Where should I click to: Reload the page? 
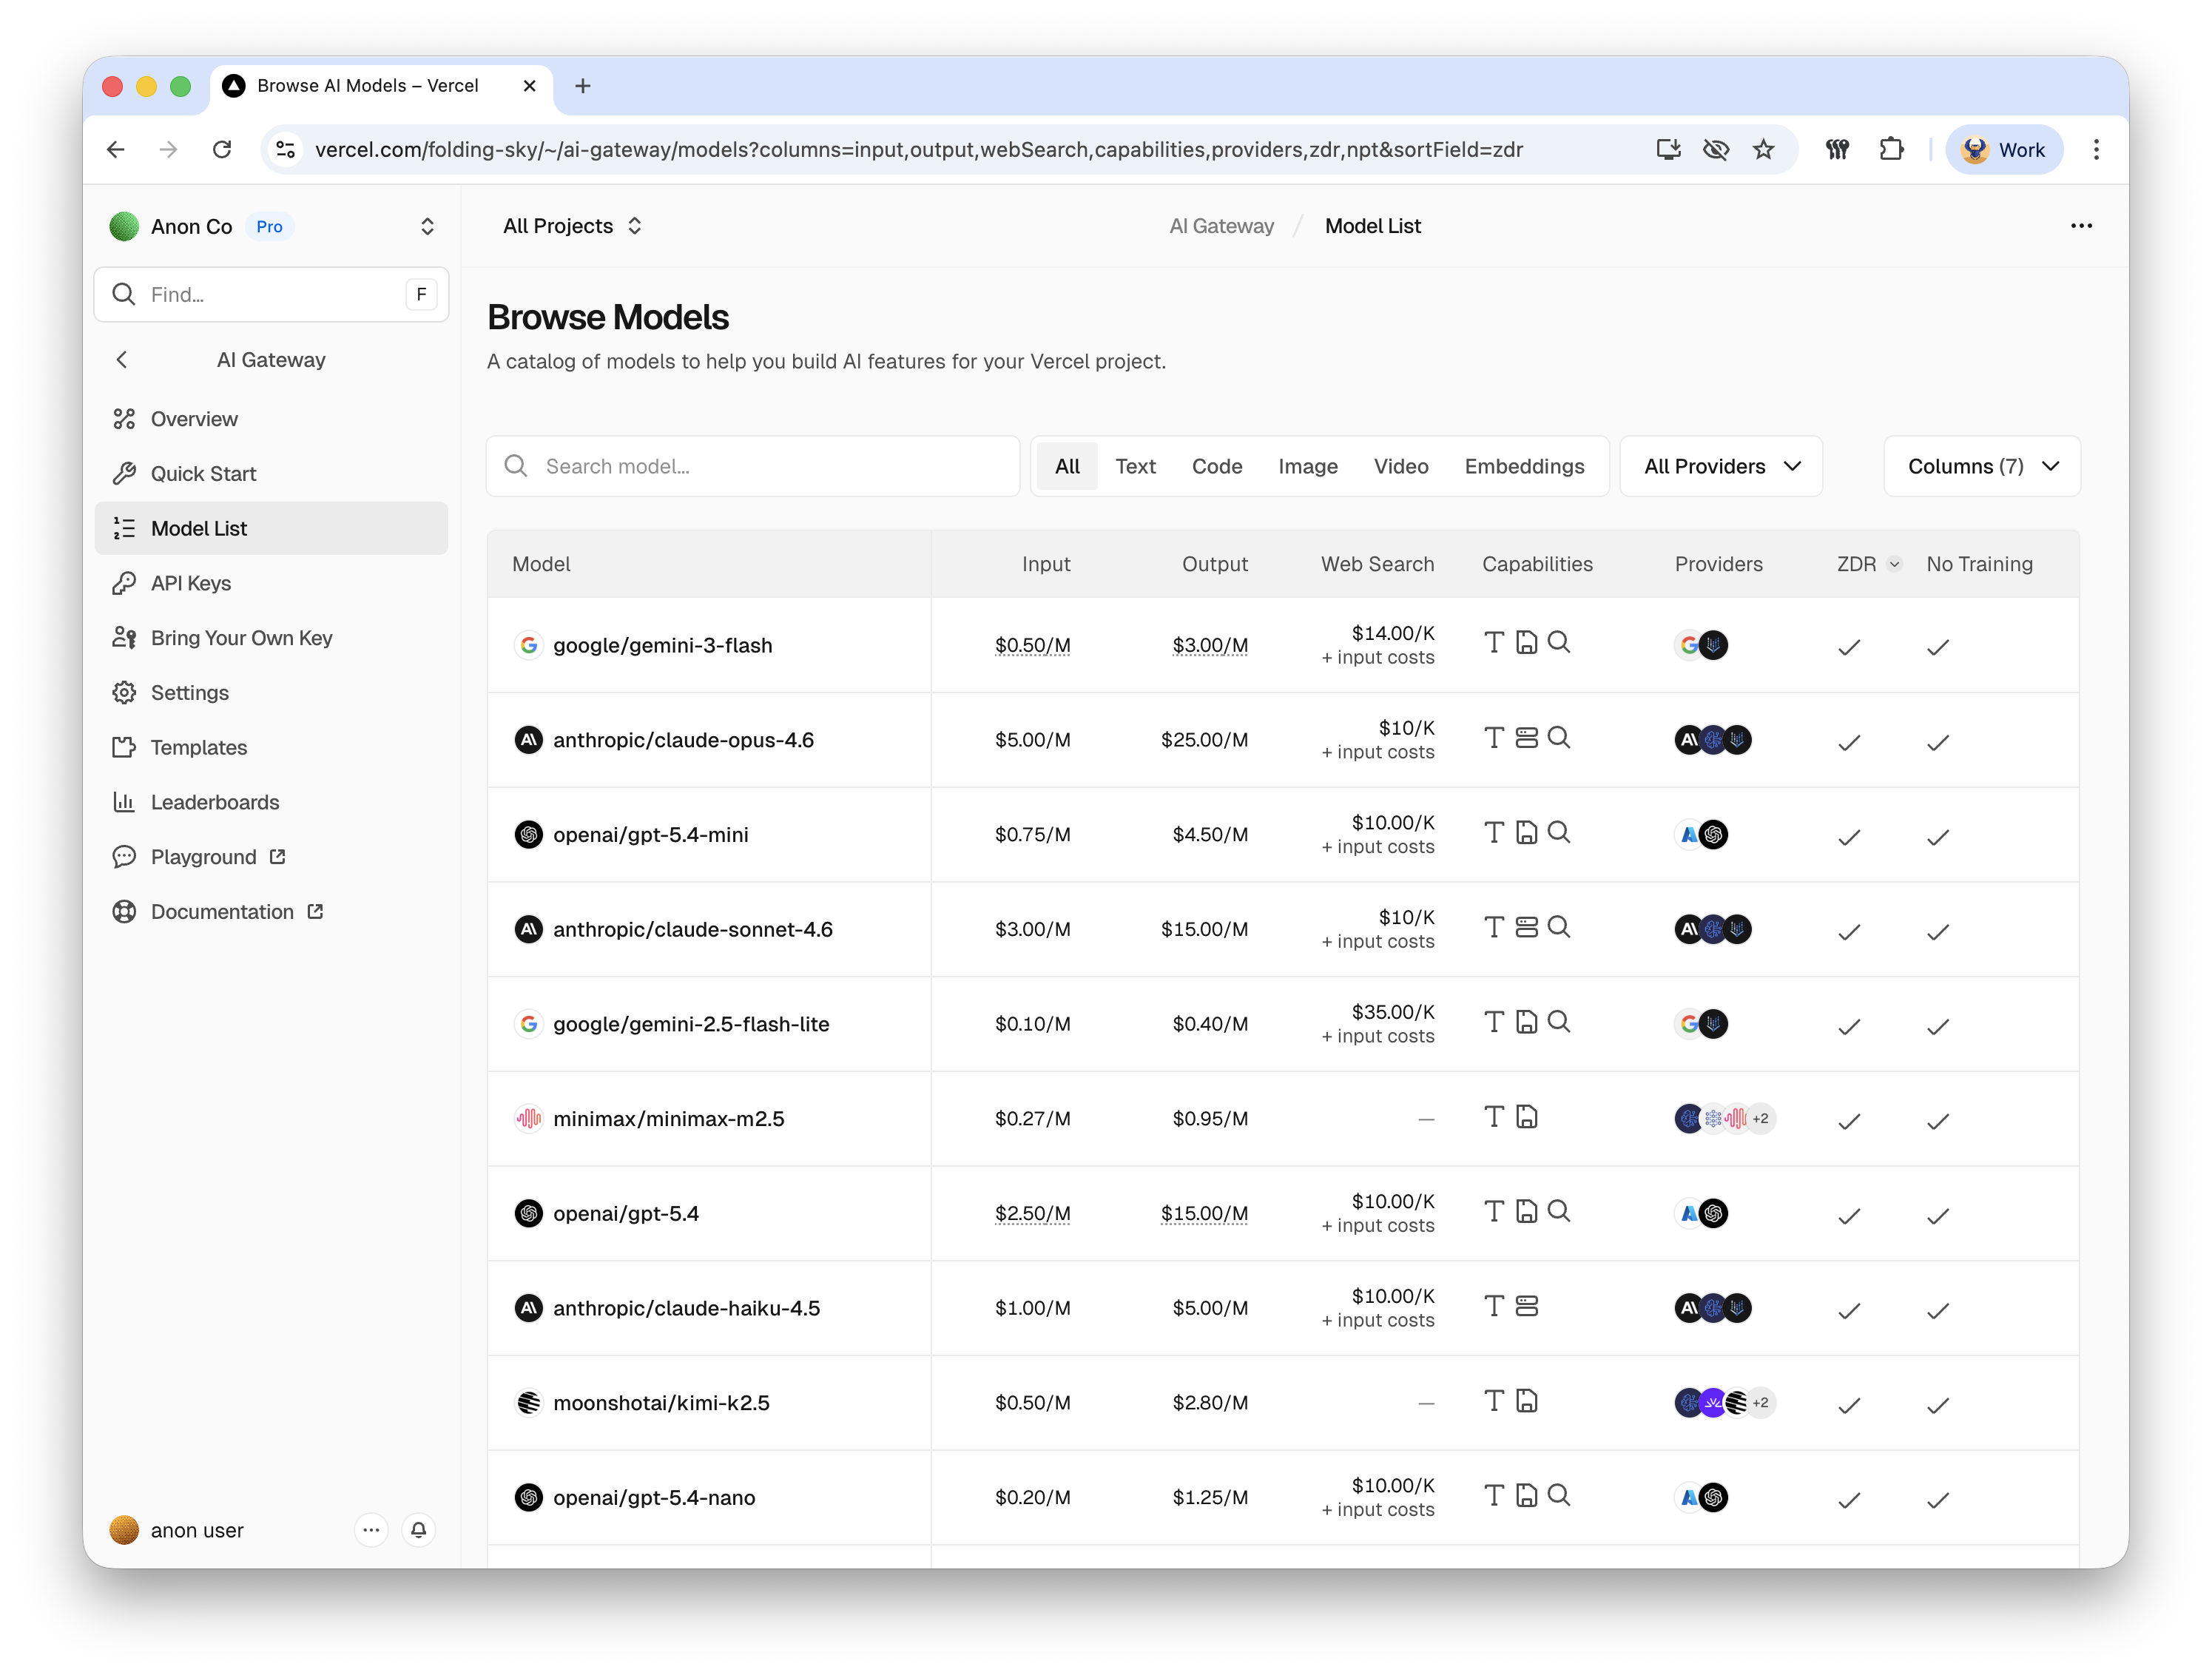(222, 150)
